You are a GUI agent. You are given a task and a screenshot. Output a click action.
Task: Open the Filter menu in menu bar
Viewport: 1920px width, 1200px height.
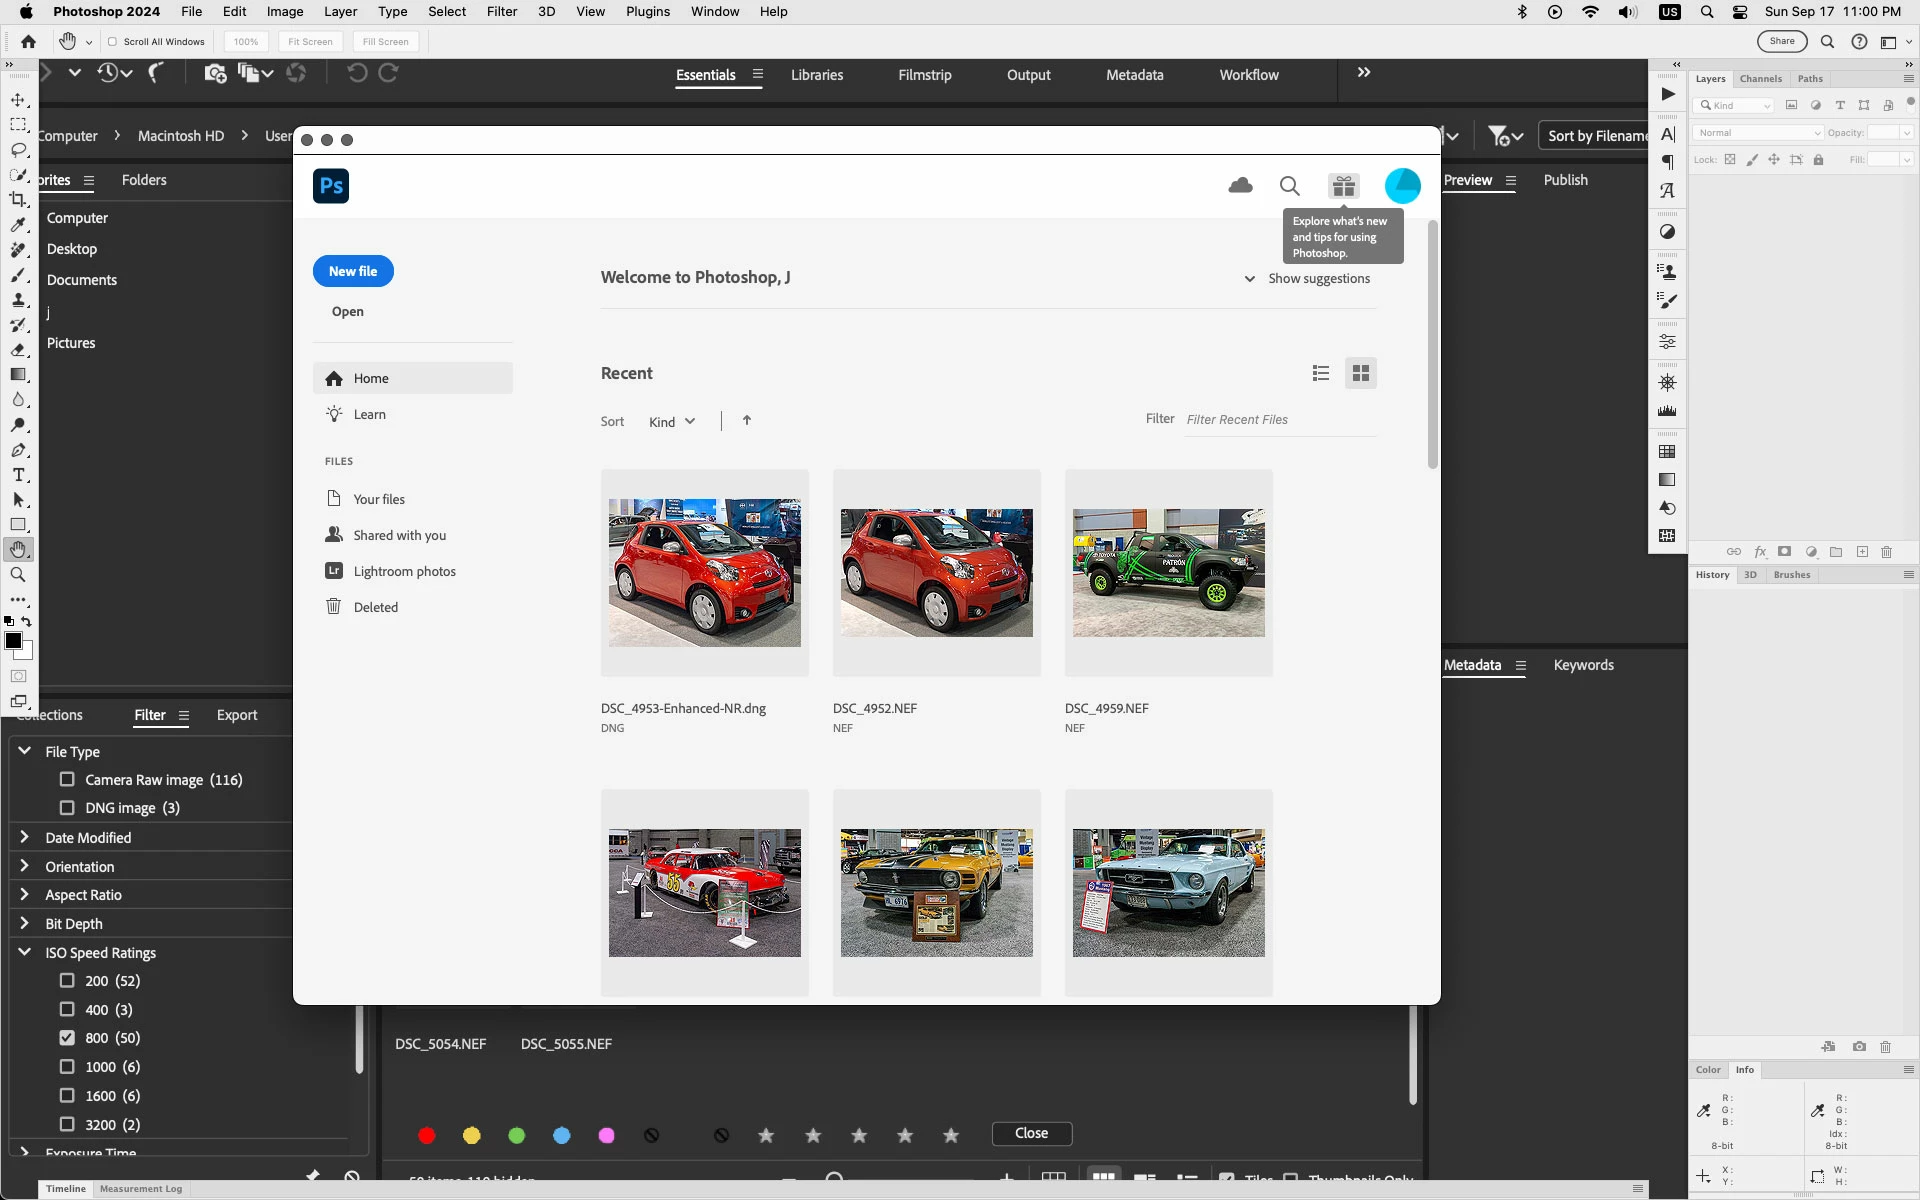pos(501,12)
